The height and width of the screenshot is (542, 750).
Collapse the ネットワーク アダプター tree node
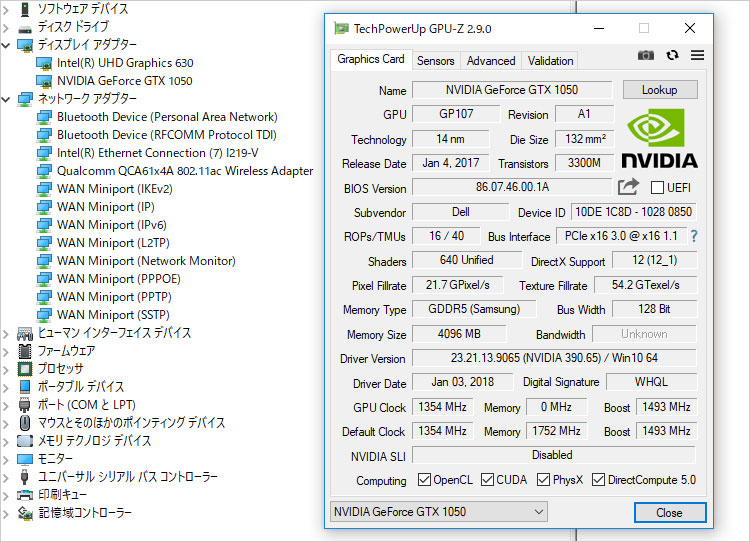coord(6,100)
